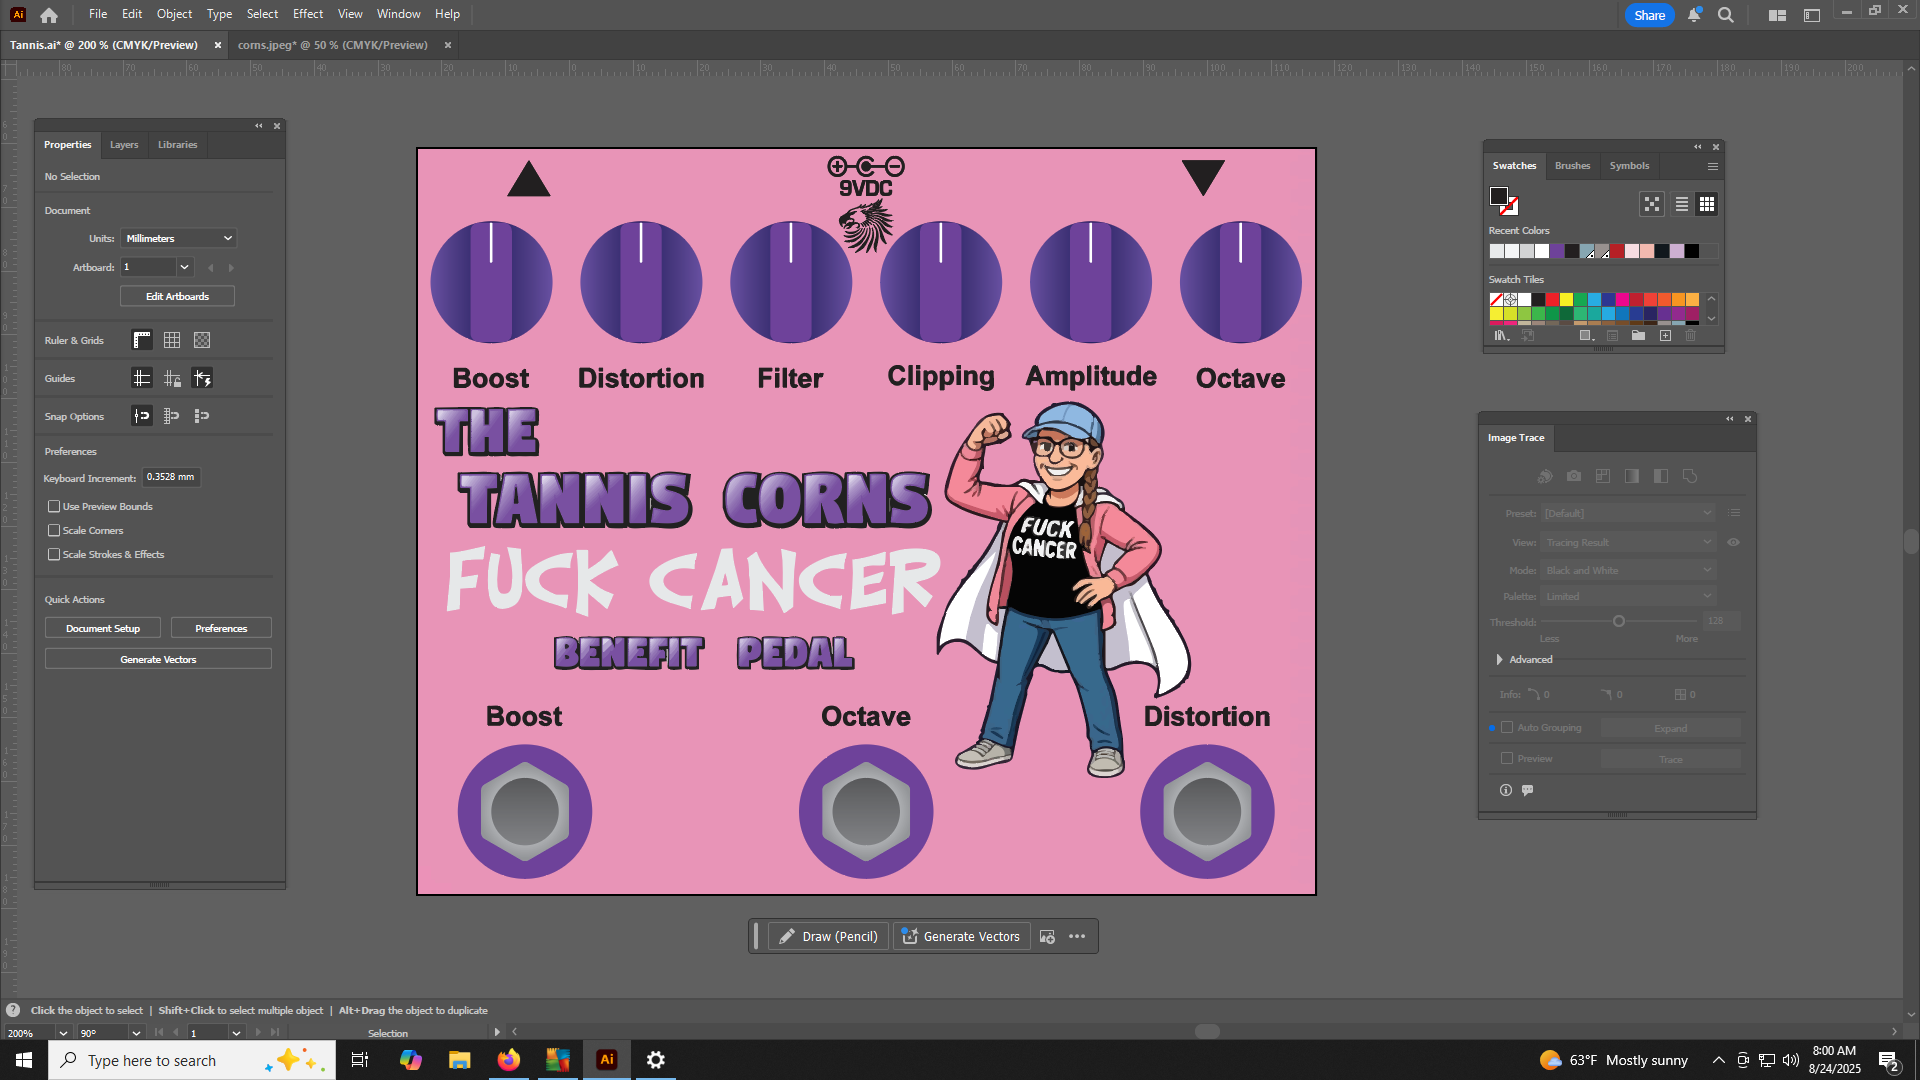Click the new color group folder icon
This screenshot has height=1080, width=1920.
pyautogui.click(x=1638, y=336)
